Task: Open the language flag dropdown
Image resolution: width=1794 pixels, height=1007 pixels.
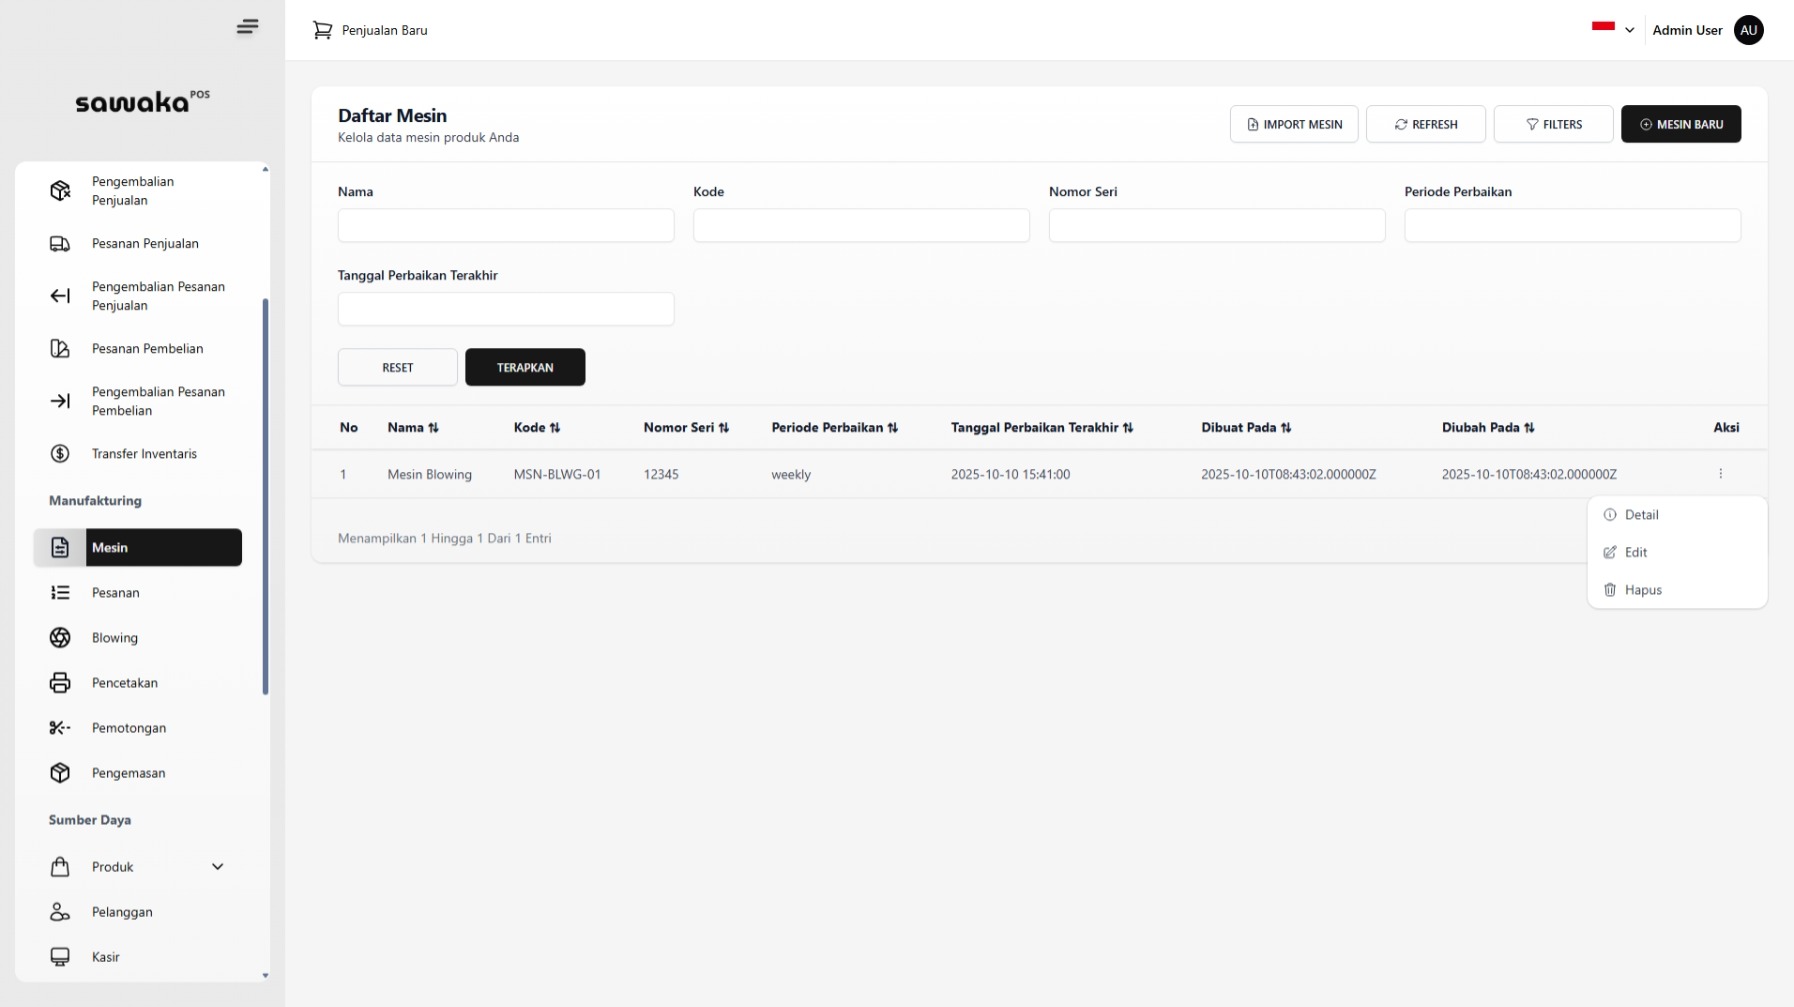Action: 1612,30
